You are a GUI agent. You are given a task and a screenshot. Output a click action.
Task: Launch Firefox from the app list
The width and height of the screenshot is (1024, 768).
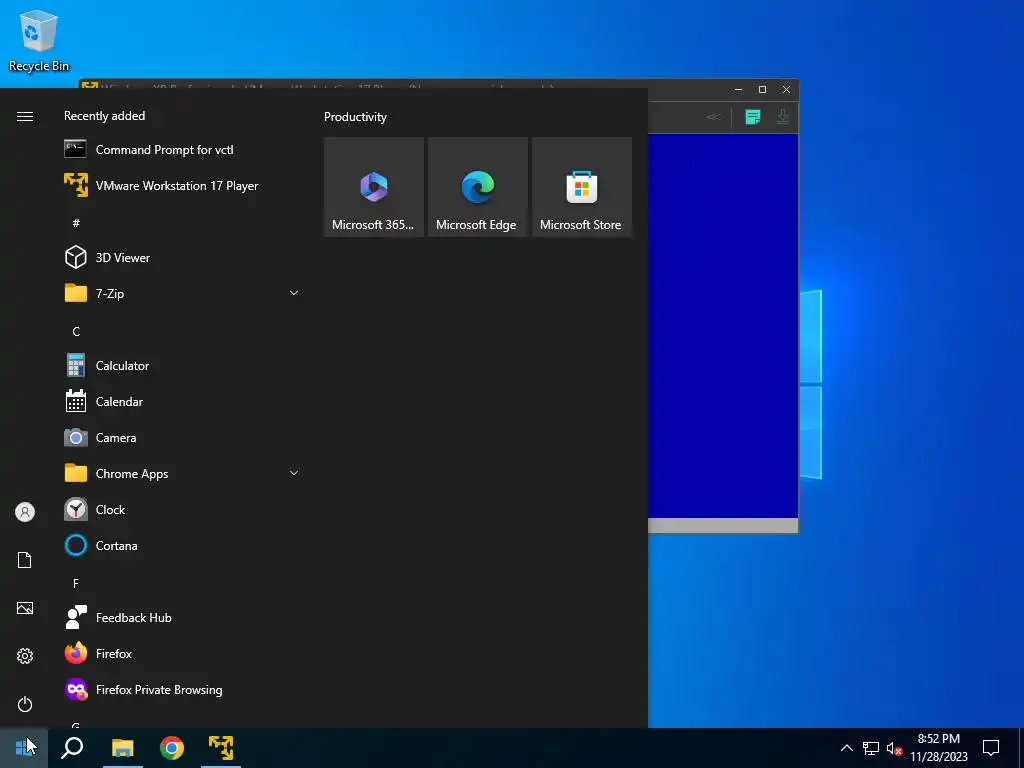[182, 653]
